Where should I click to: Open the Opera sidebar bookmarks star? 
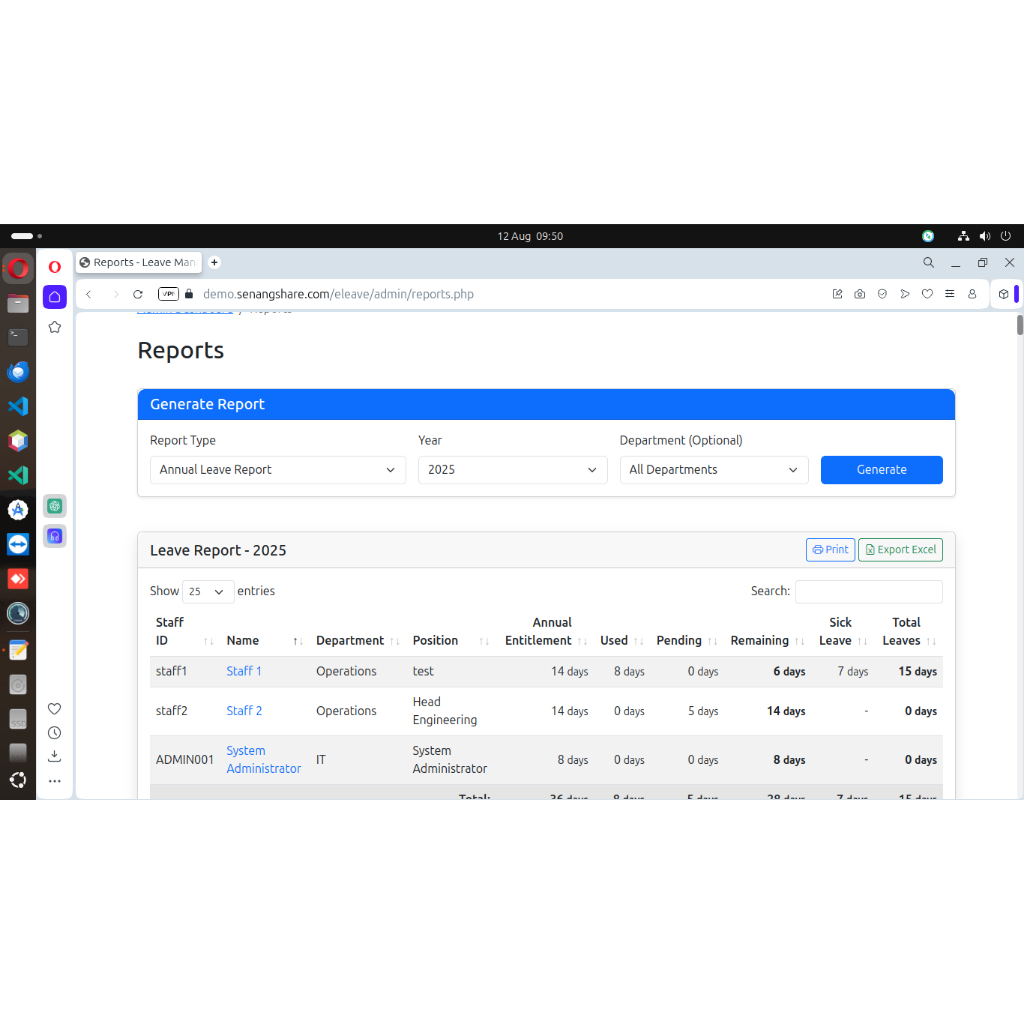click(55, 327)
